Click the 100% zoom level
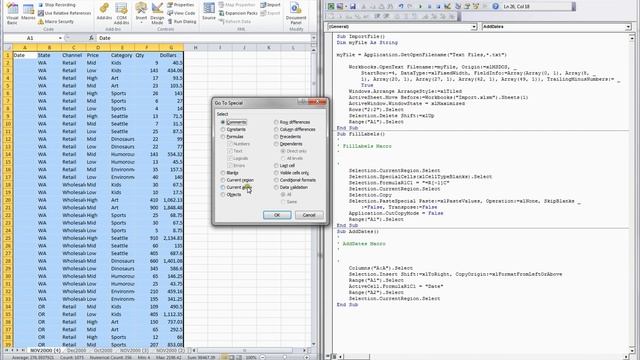This screenshot has height=360, width=640. pyautogui.click(x=251, y=357)
